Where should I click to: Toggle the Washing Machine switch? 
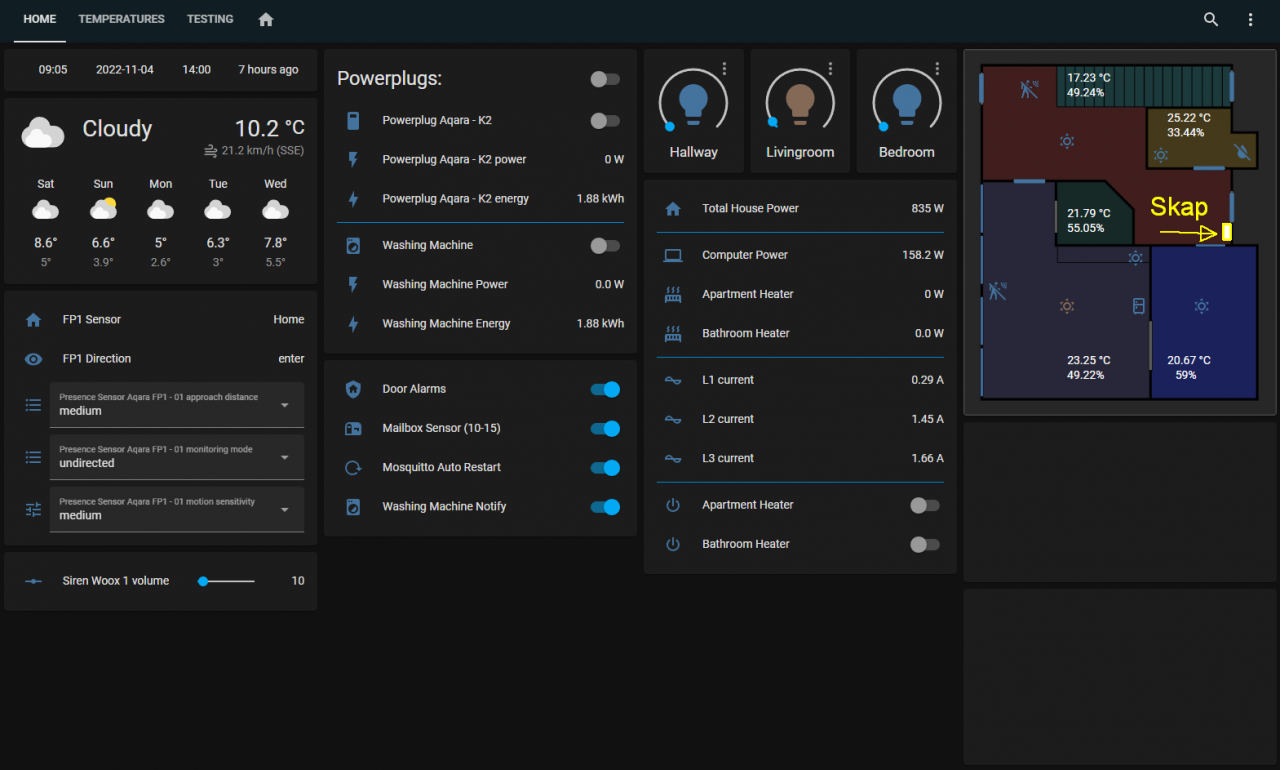(x=604, y=245)
